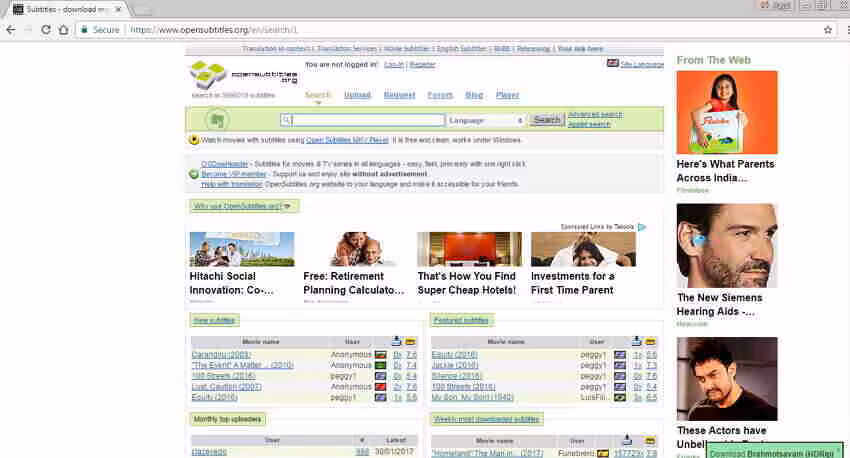Click download icon in Weekly most downloaded header
Viewport: 850px width, 458px height.
[627, 440]
